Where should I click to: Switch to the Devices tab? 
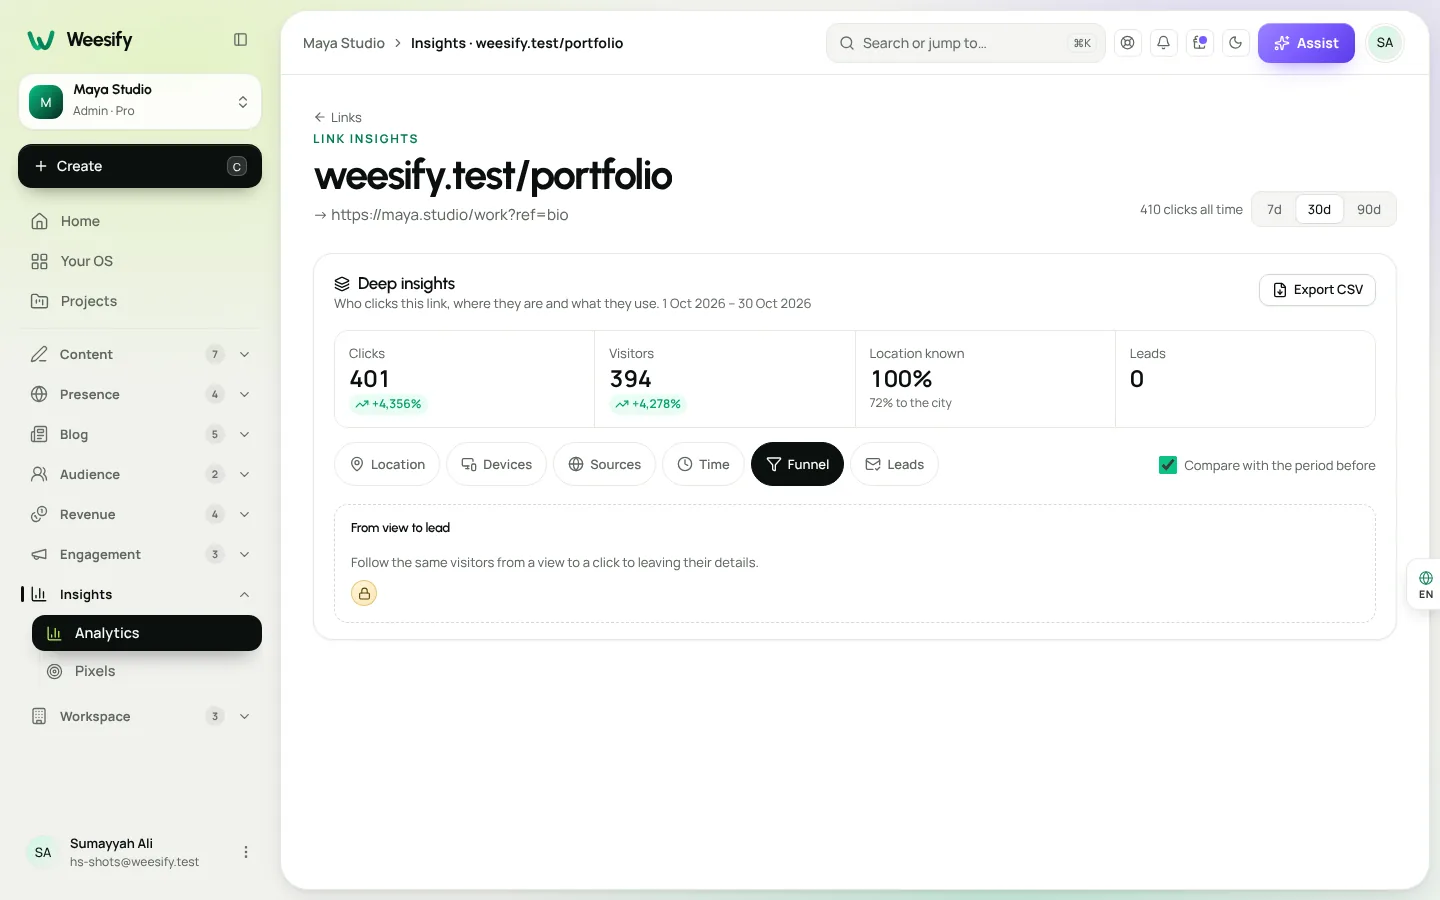coord(496,464)
